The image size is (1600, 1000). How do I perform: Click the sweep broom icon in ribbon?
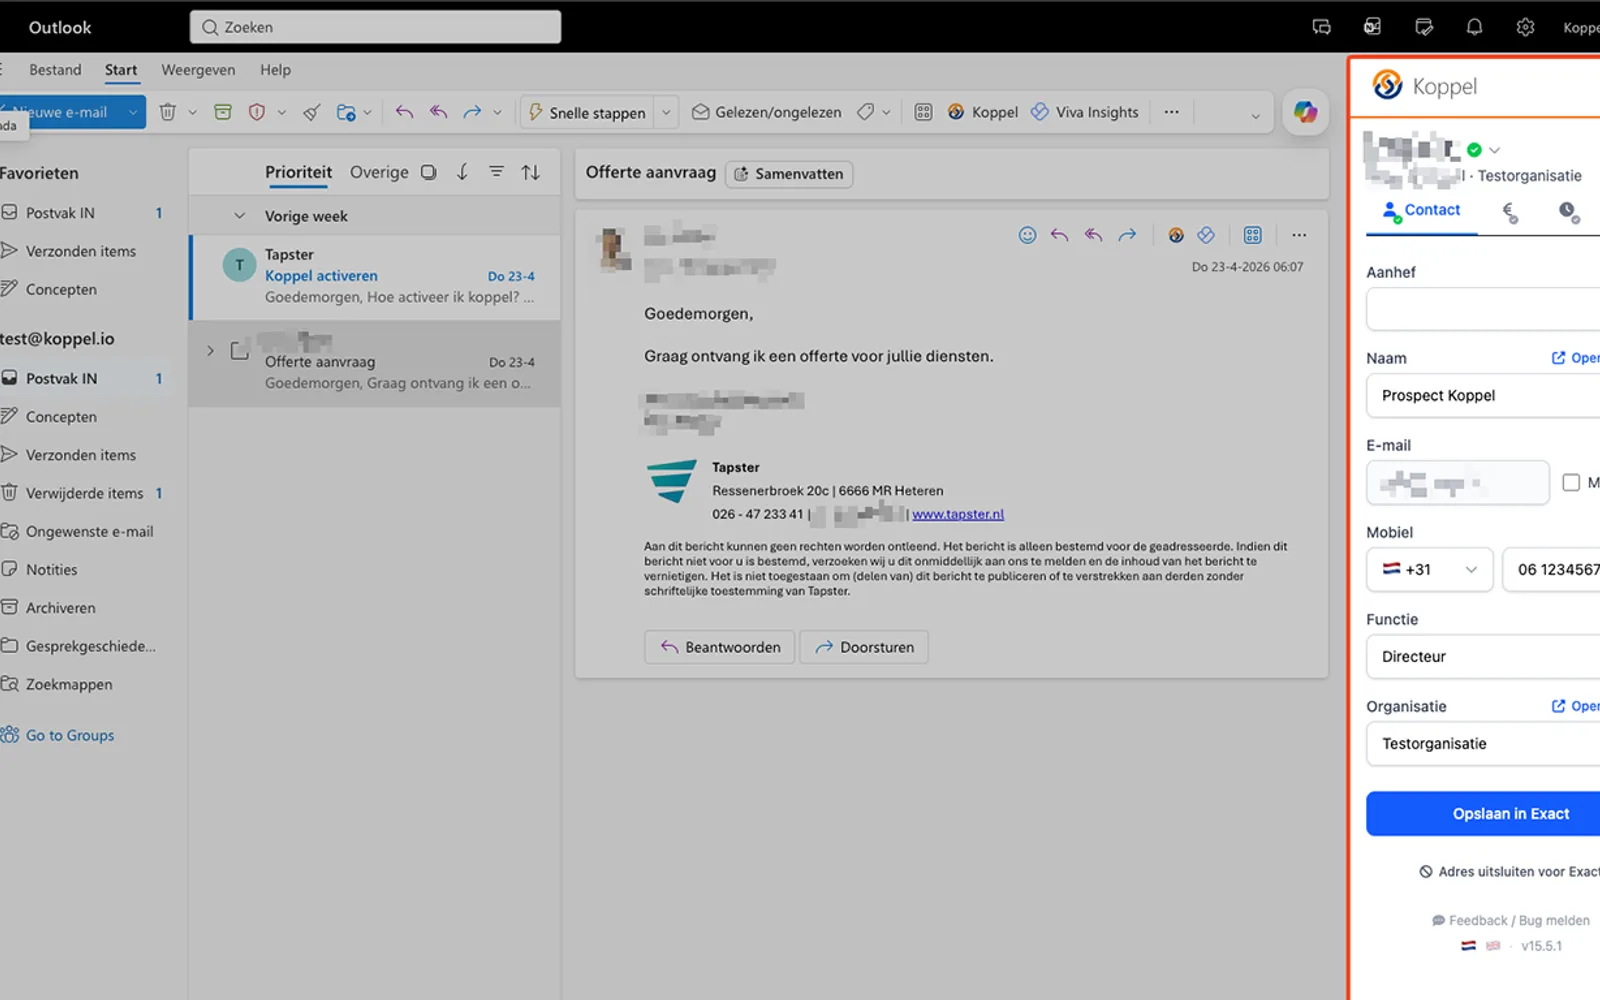click(312, 112)
